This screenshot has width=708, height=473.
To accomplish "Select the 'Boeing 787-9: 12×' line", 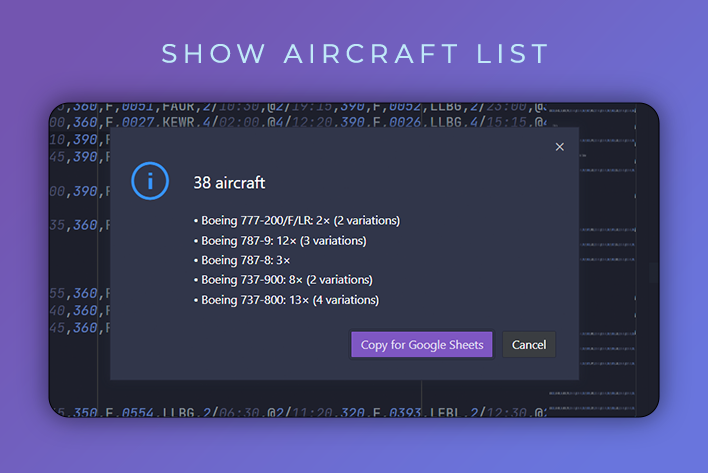I will 280,241.
